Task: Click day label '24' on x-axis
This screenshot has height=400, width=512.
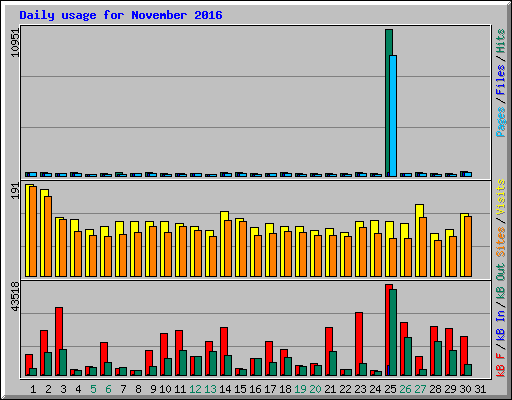Action: [x=375, y=389]
